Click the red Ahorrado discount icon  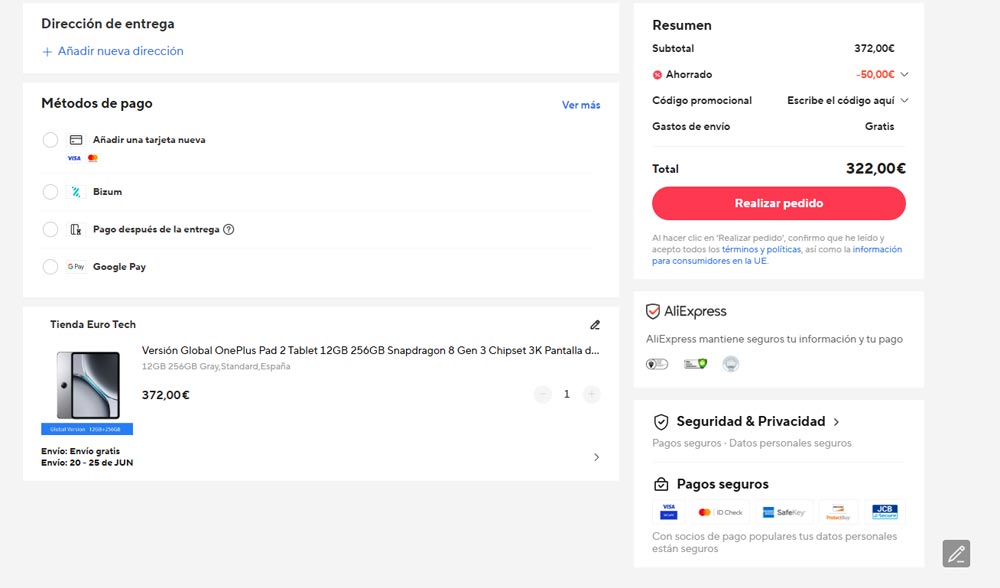[657, 75]
